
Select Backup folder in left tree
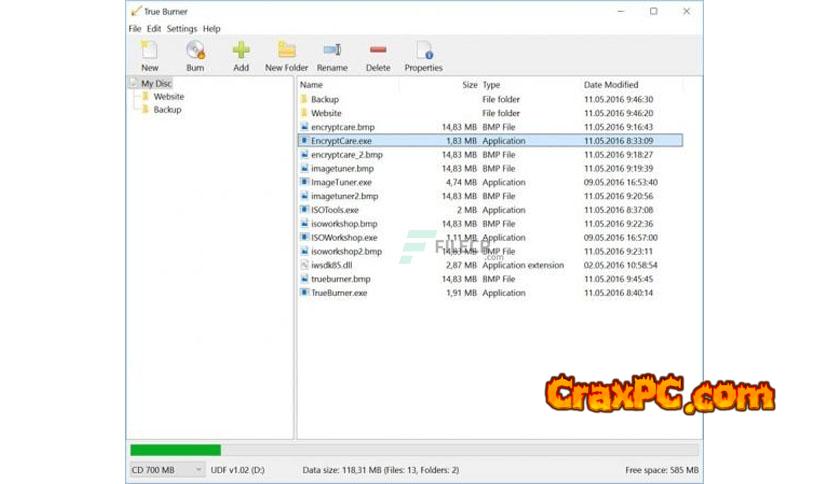[167, 110]
